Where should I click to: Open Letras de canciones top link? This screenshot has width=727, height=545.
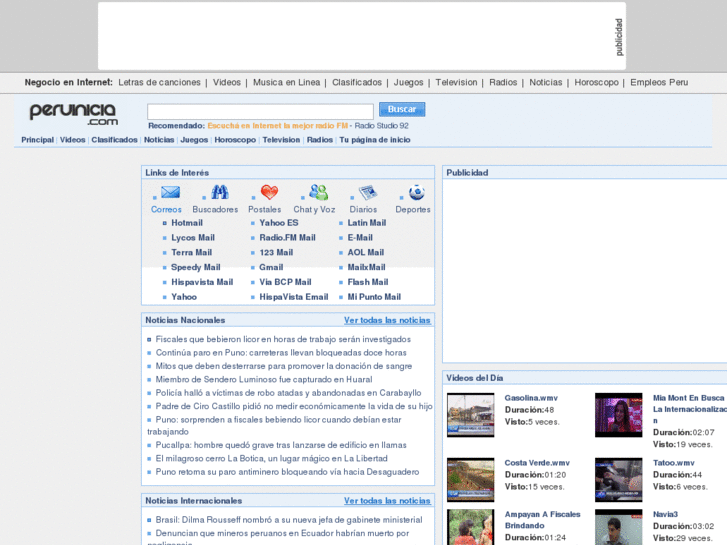tap(159, 83)
